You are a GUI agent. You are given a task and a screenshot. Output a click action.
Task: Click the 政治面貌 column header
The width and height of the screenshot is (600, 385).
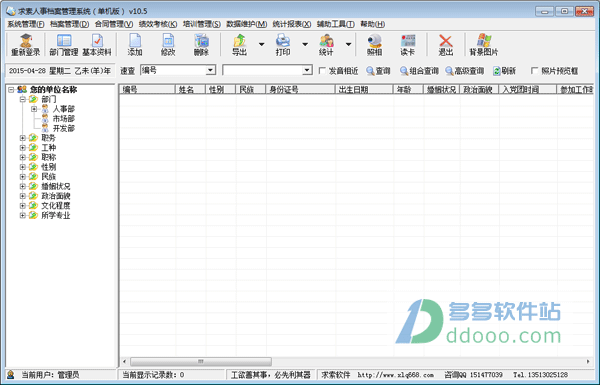tap(480, 90)
